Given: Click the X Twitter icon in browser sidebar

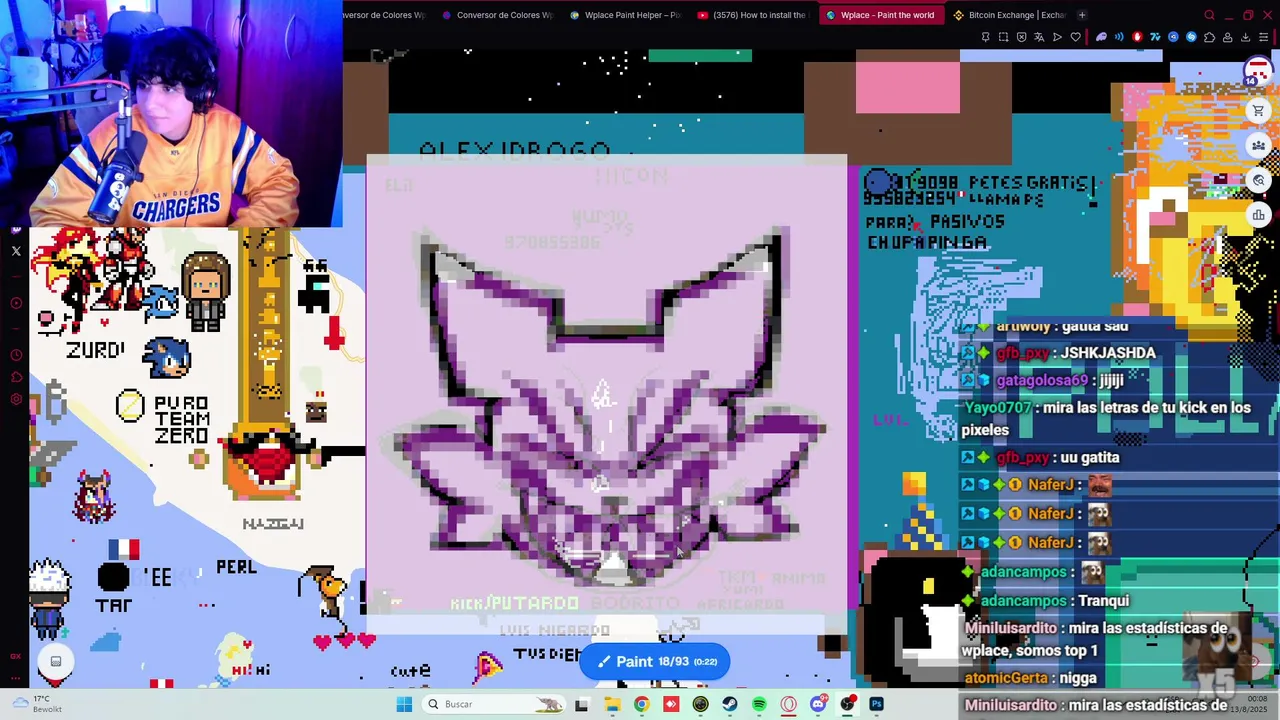Looking at the screenshot, I should point(16,251).
